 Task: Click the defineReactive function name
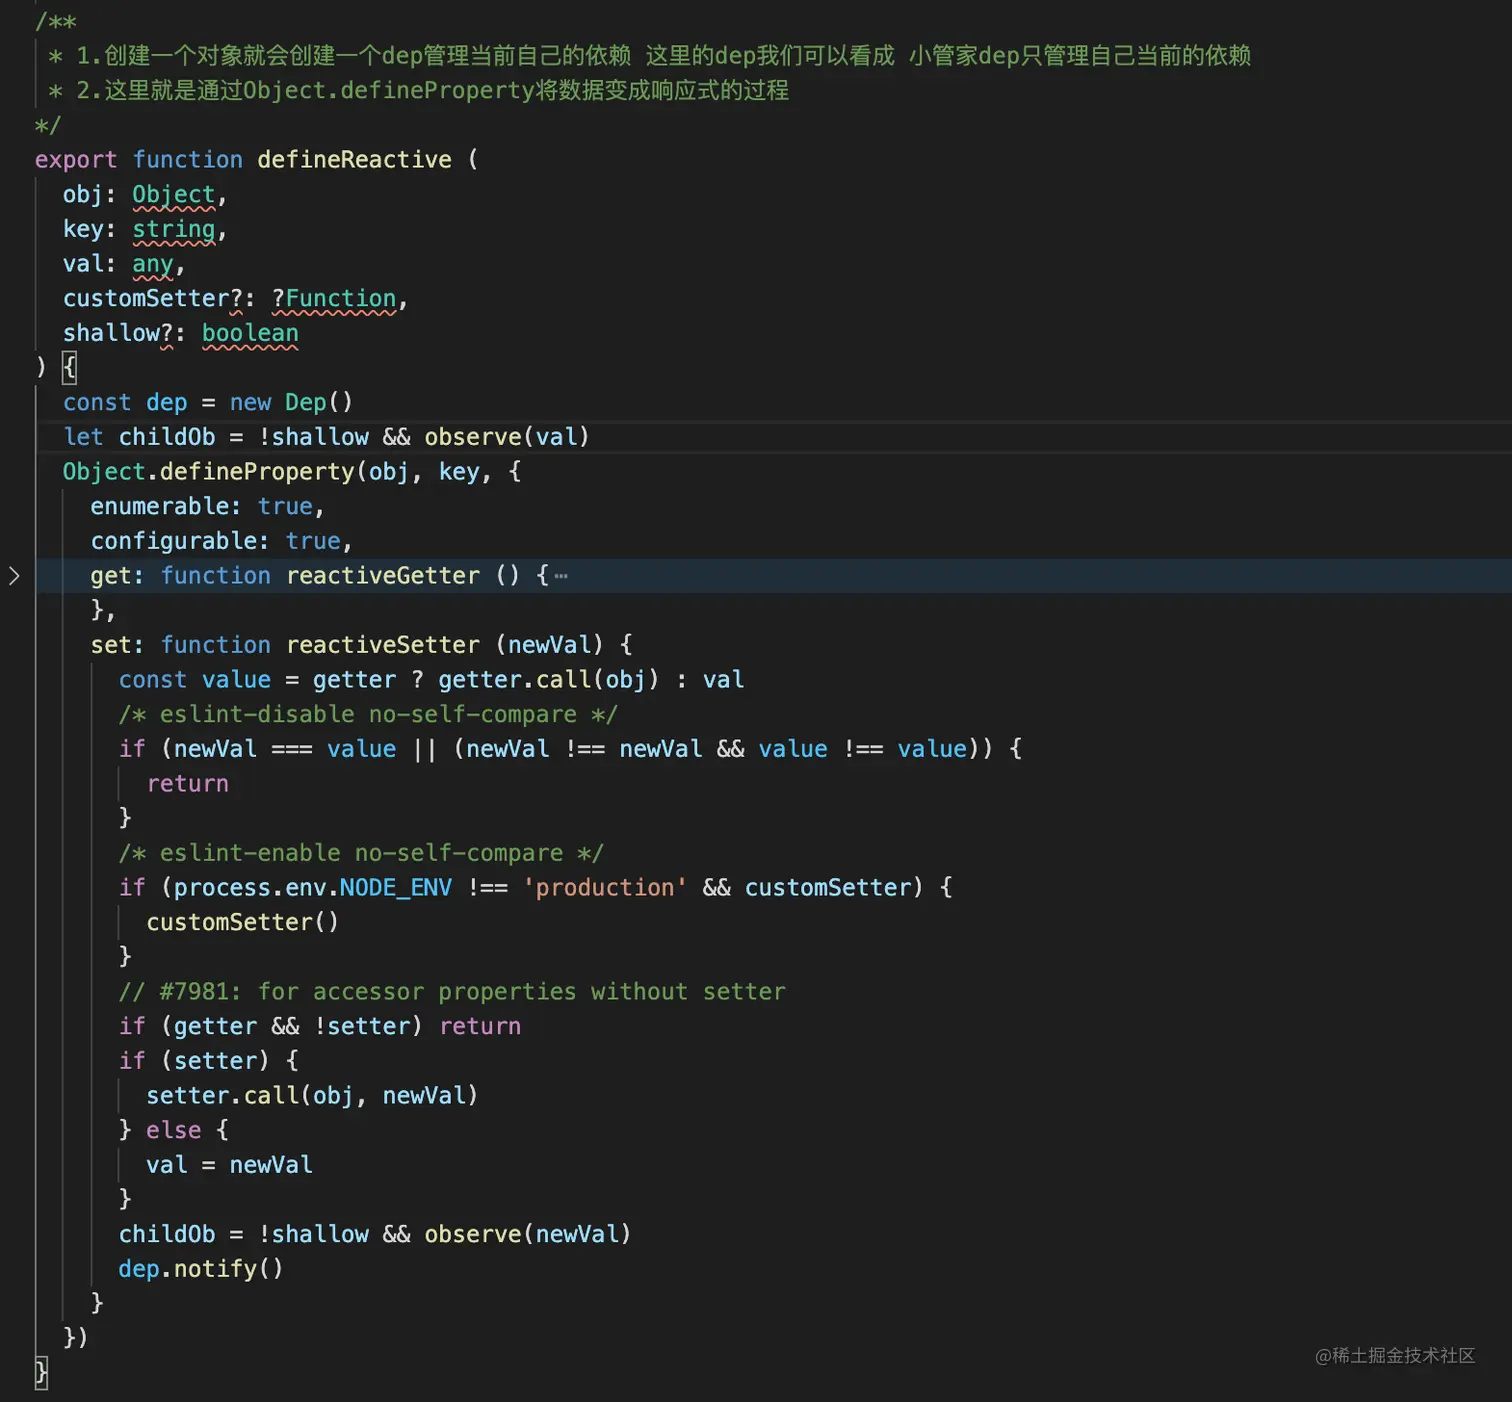354,160
